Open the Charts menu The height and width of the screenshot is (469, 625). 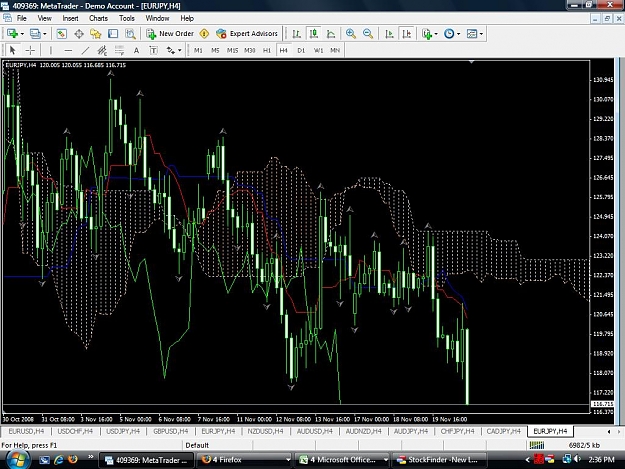(98, 18)
